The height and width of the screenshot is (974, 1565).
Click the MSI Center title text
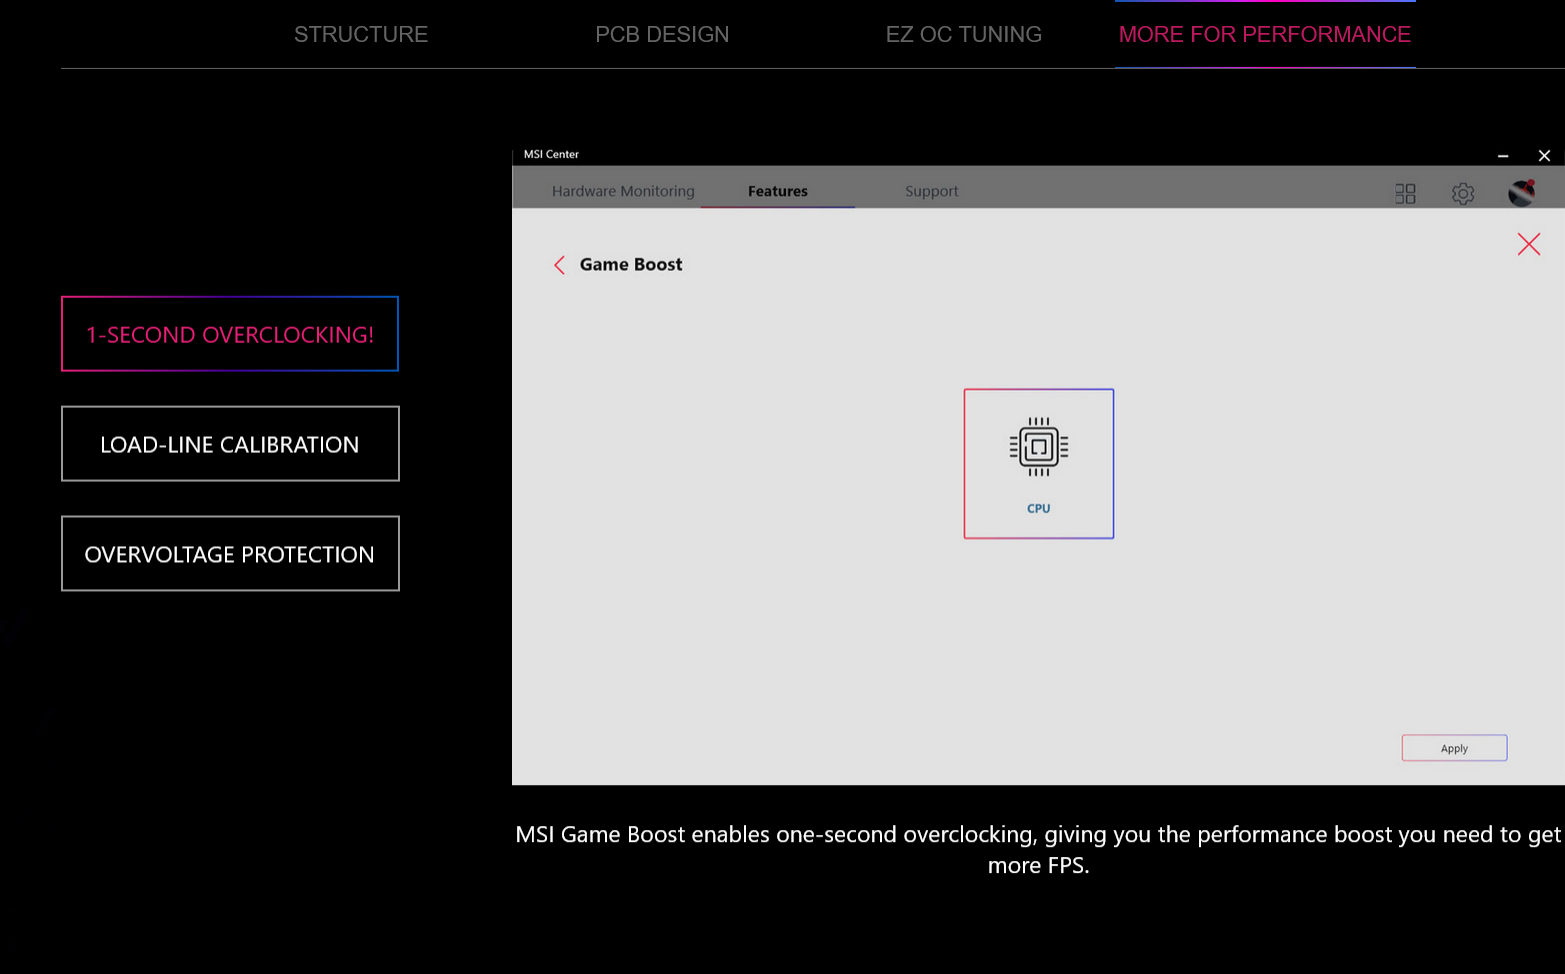click(x=551, y=154)
